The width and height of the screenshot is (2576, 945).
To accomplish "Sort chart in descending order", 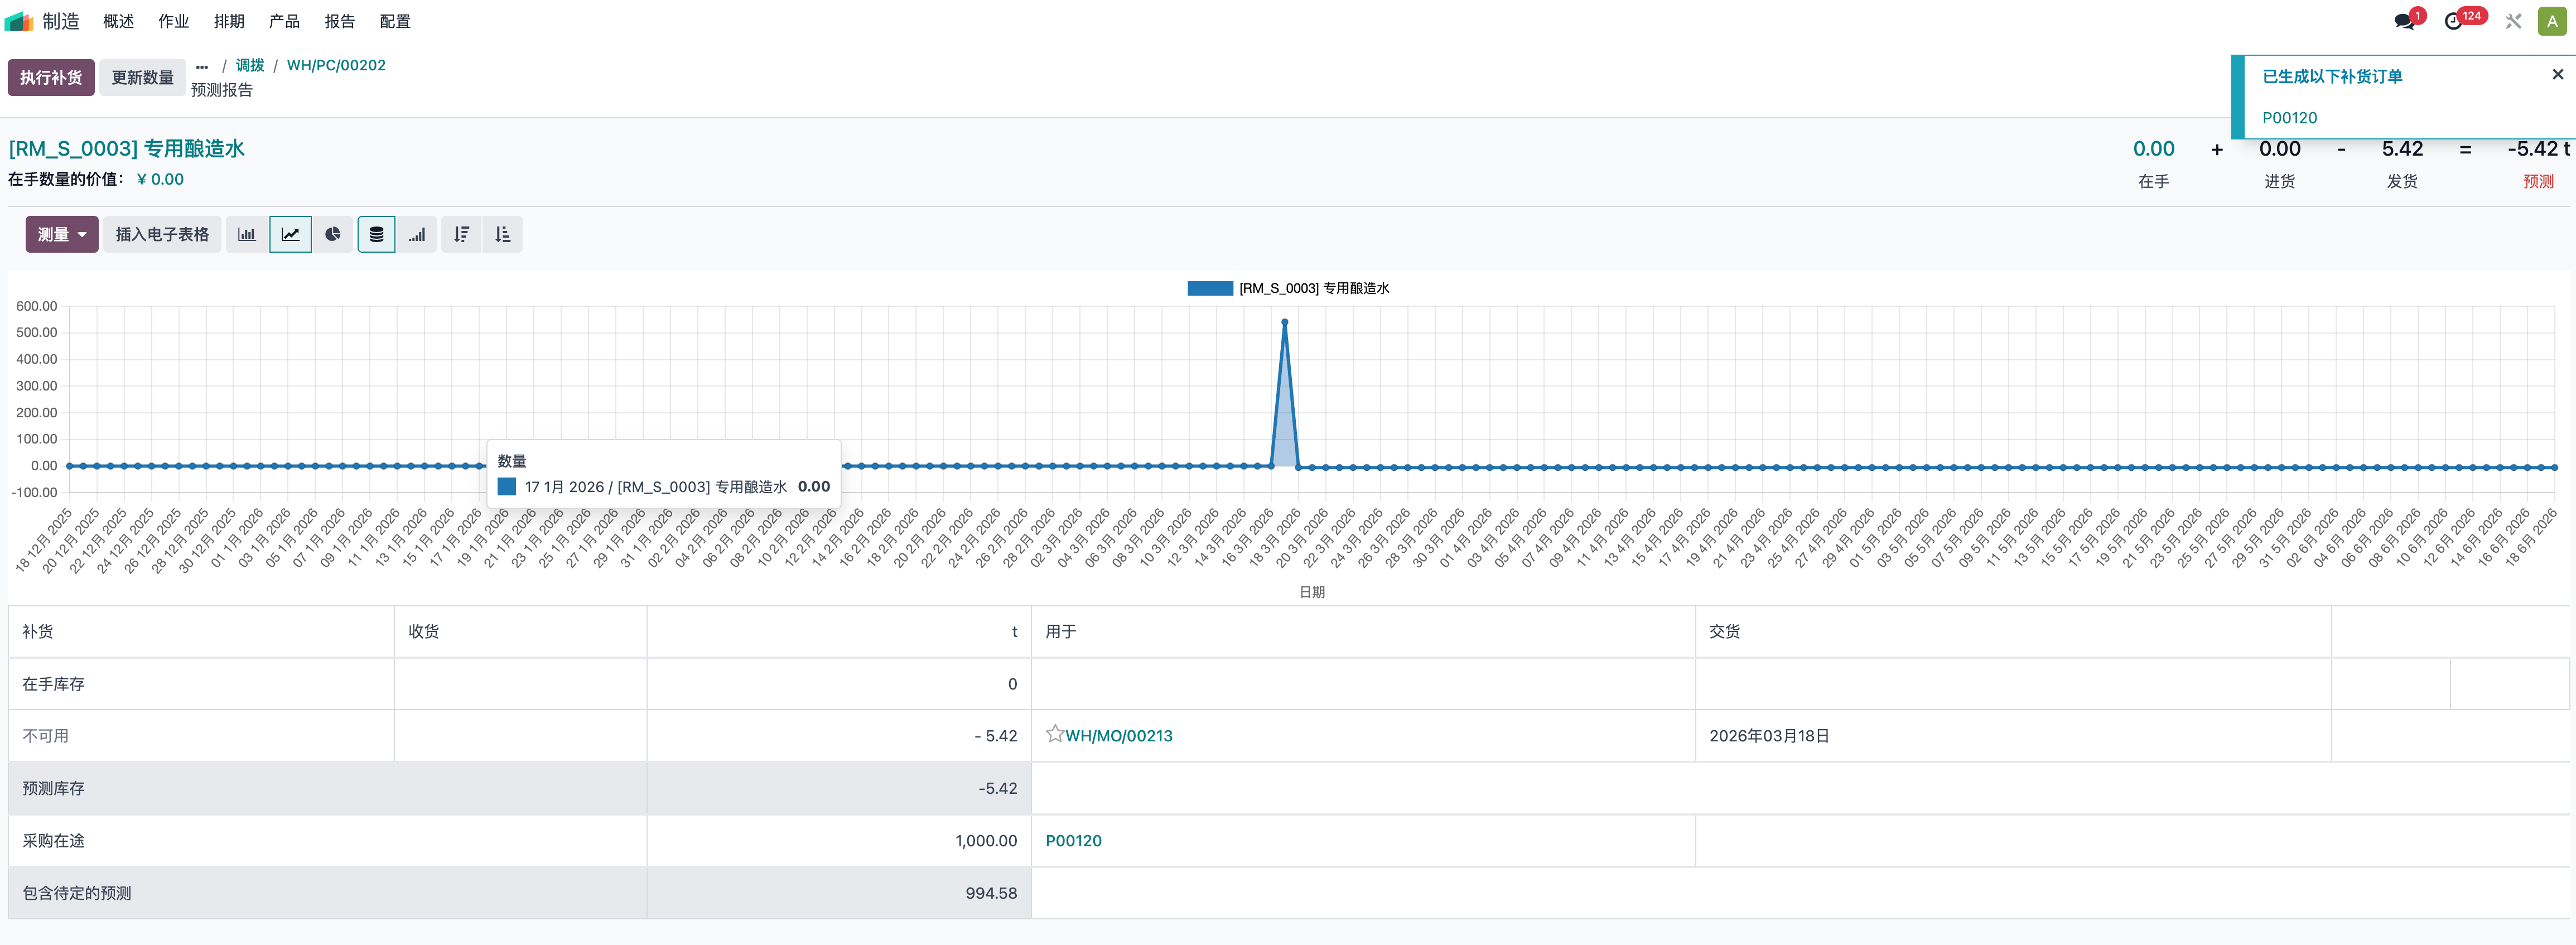I will click(461, 234).
